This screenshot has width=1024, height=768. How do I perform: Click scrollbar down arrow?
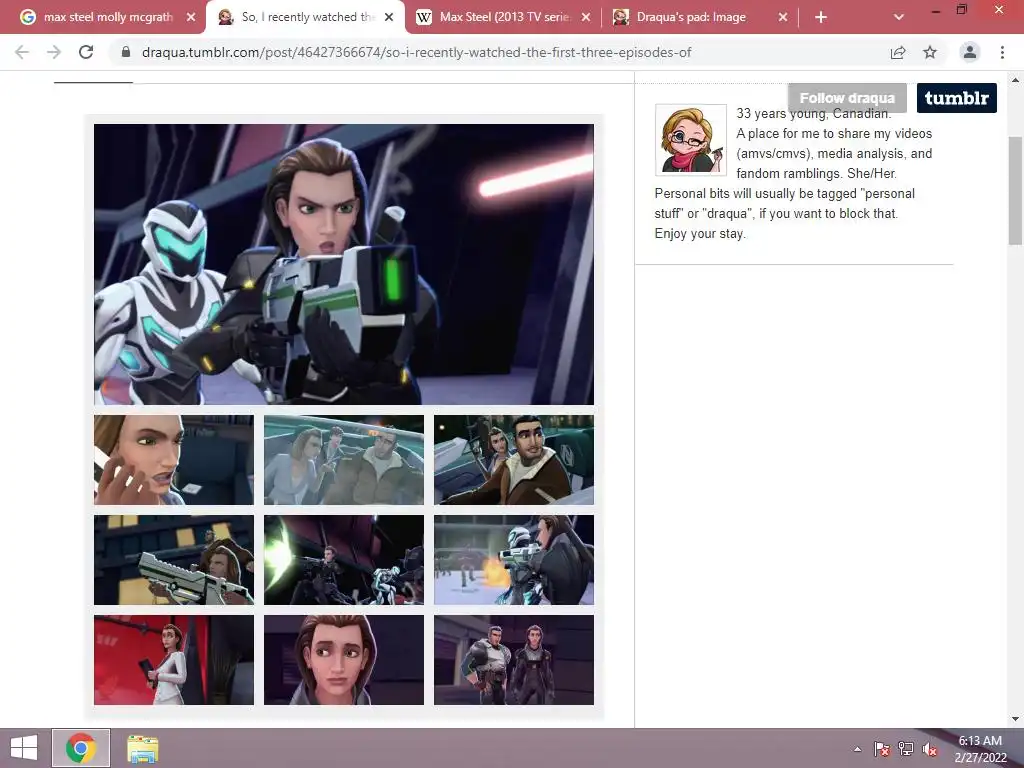point(1015,719)
